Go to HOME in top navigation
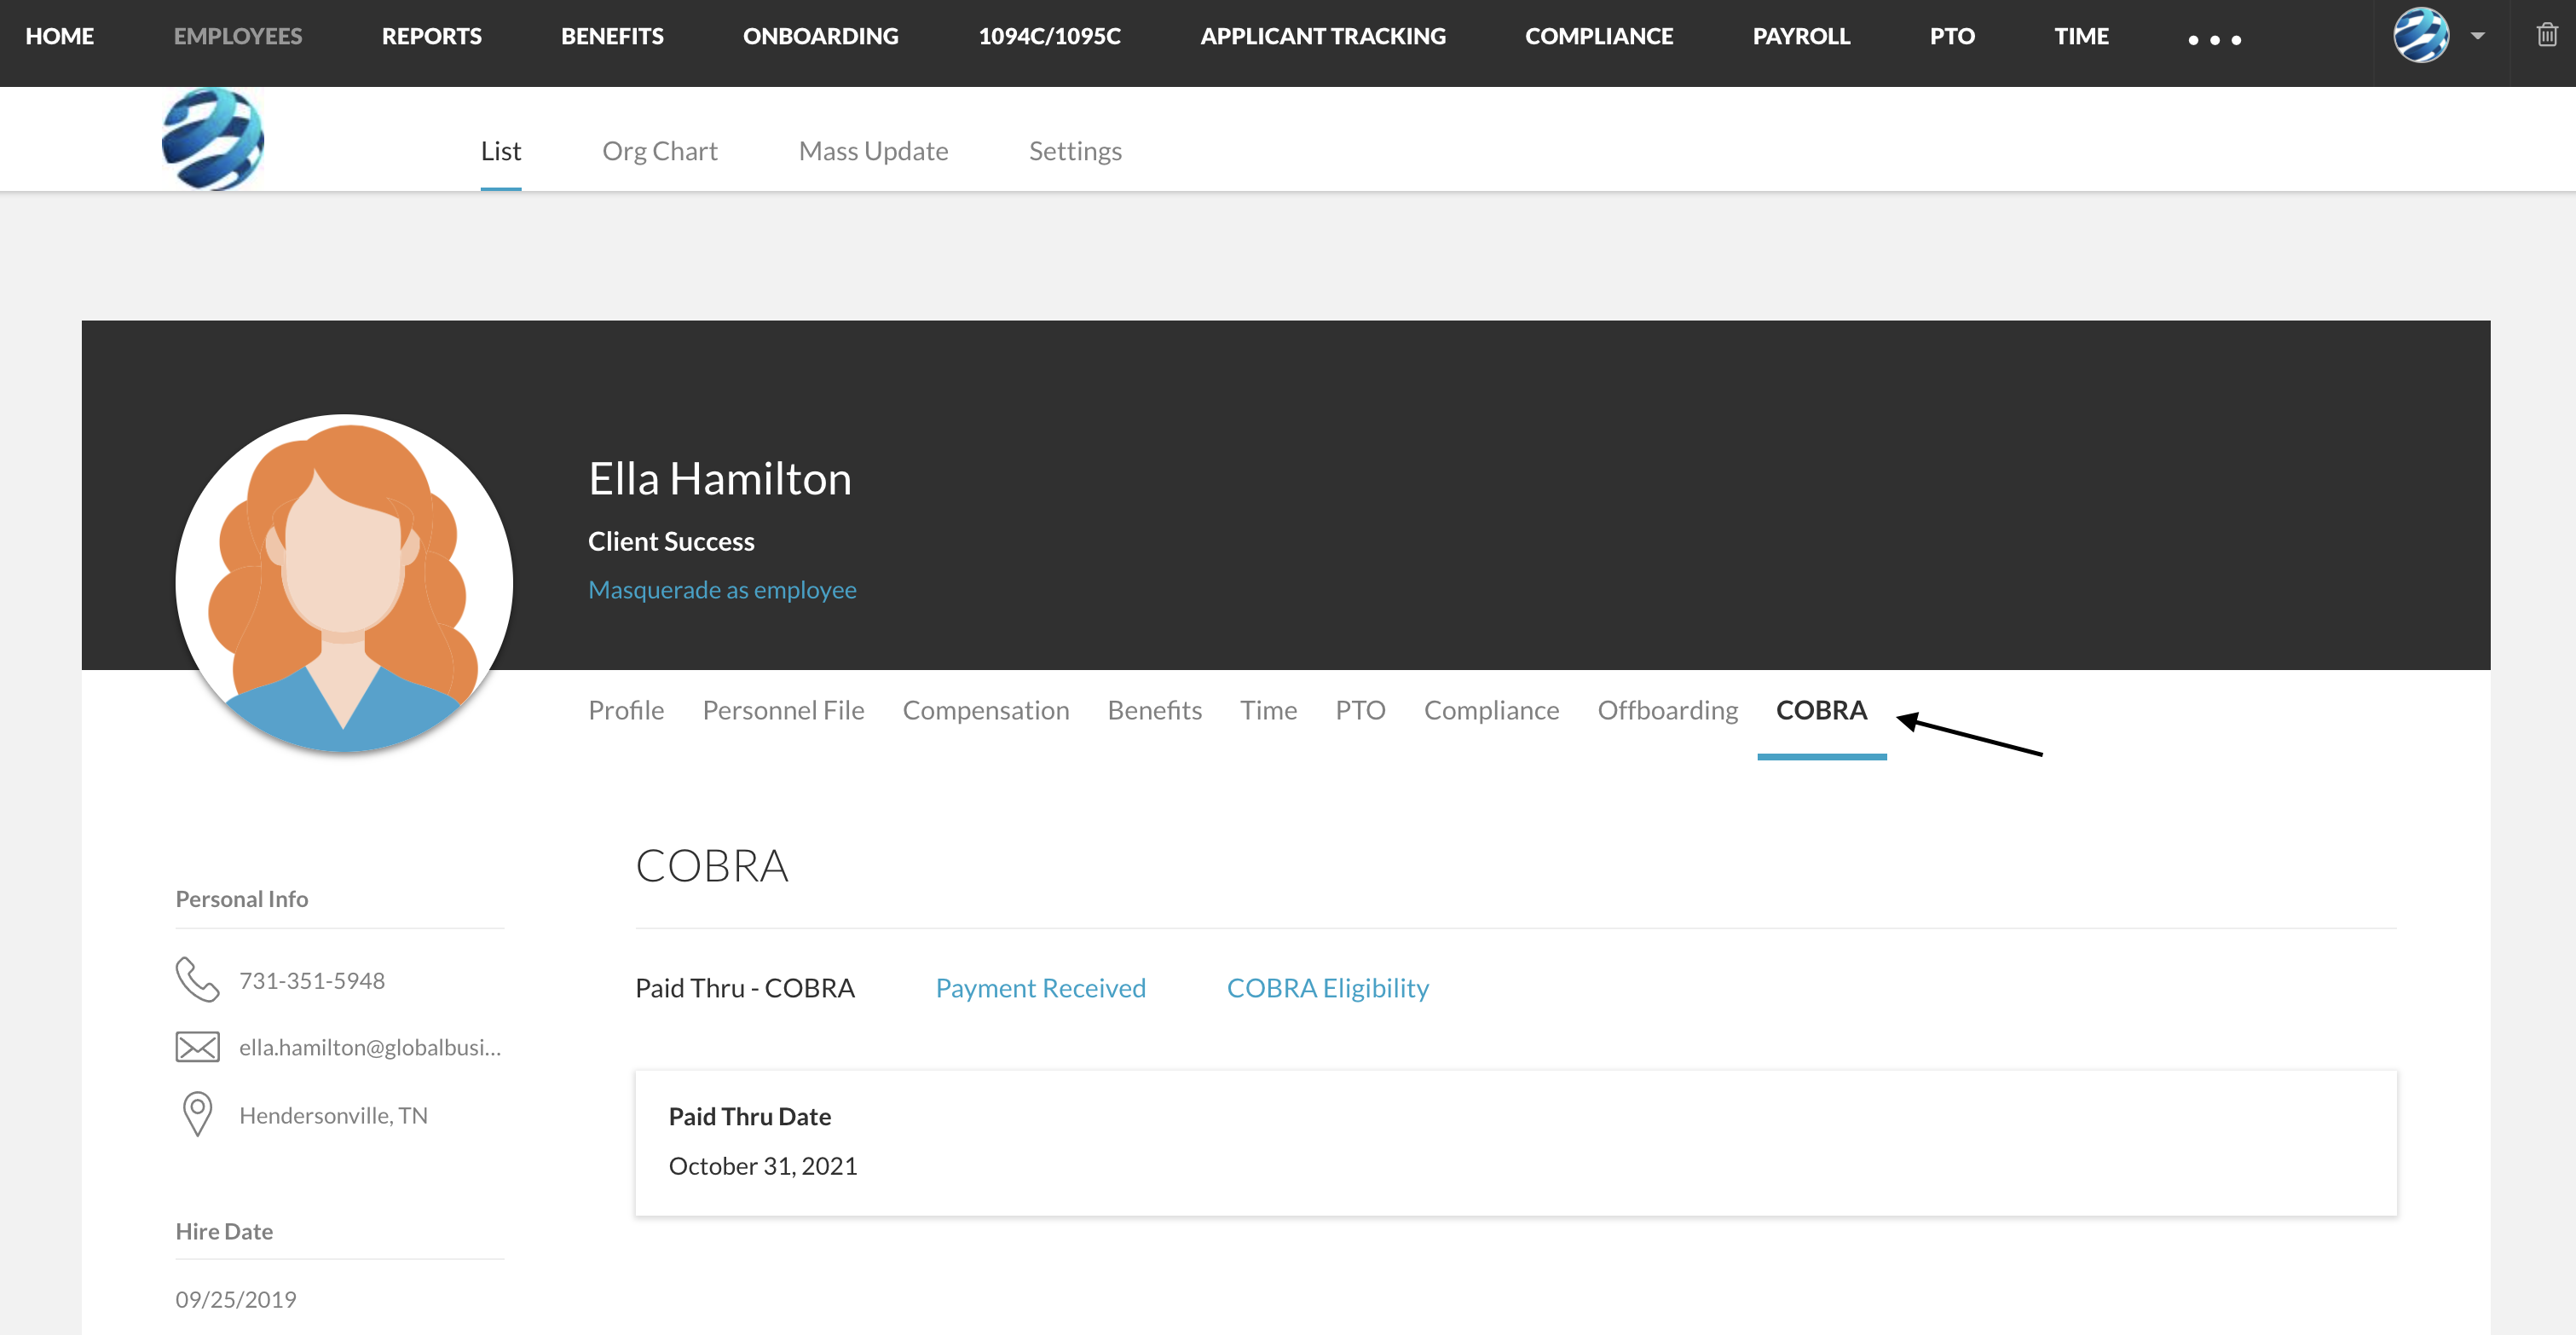Image resolution: width=2576 pixels, height=1335 pixels. coord(60,36)
